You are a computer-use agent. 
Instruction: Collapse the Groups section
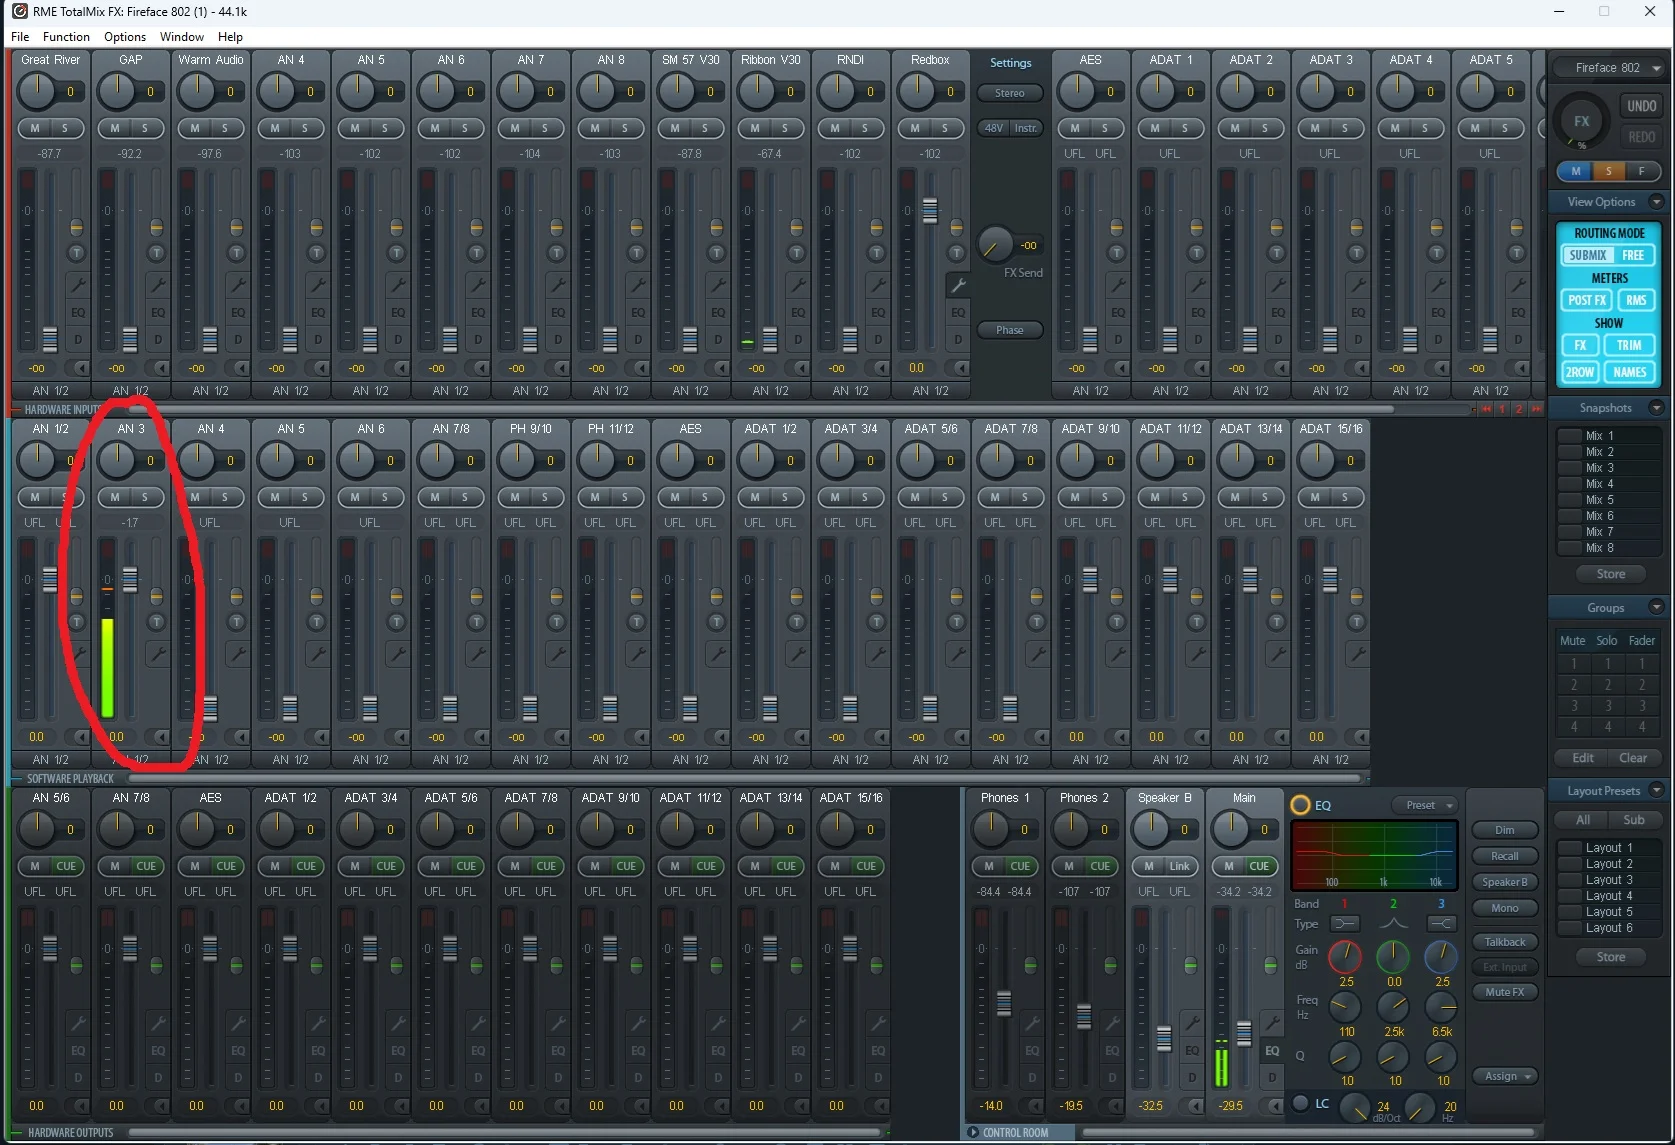tap(1656, 608)
